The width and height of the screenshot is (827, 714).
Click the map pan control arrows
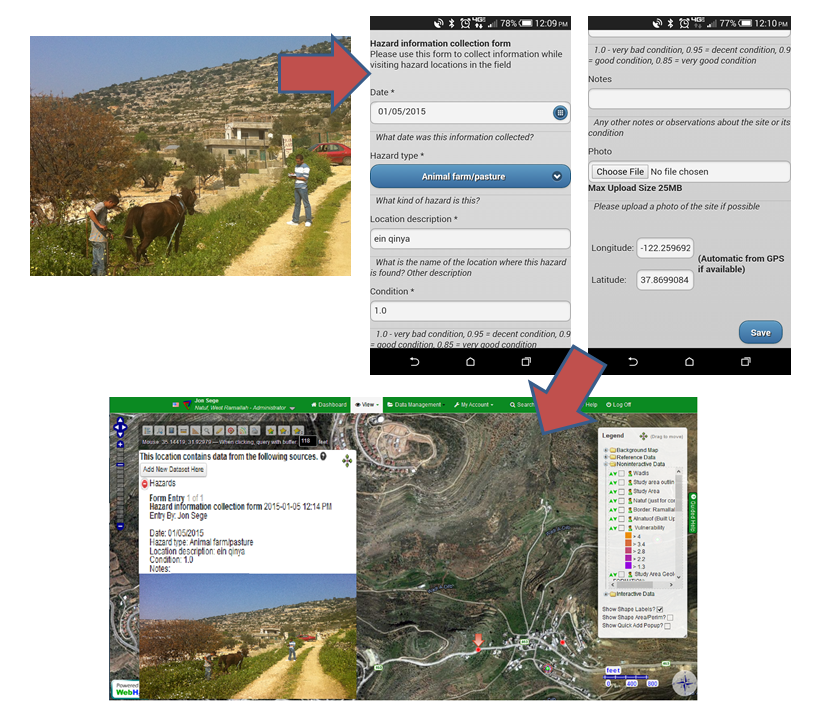120,427
